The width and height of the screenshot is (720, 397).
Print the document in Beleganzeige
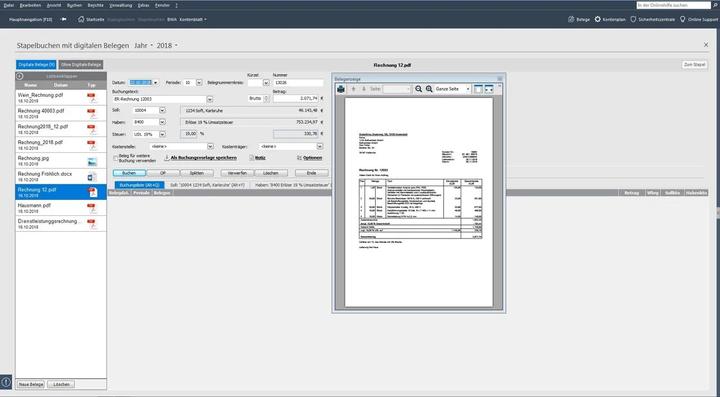pyautogui.click(x=341, y=89)
